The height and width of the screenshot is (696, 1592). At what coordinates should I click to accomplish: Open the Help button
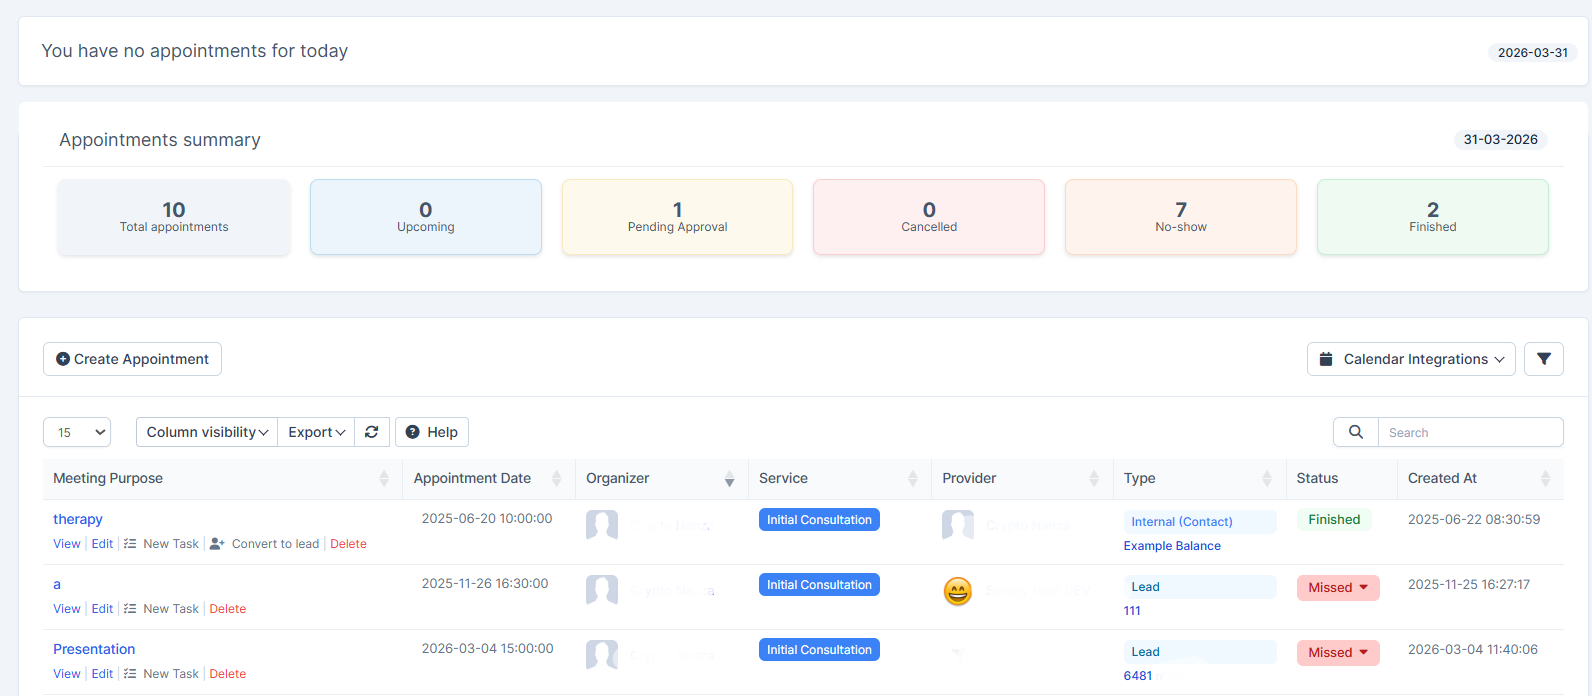[x=432, y=432]
